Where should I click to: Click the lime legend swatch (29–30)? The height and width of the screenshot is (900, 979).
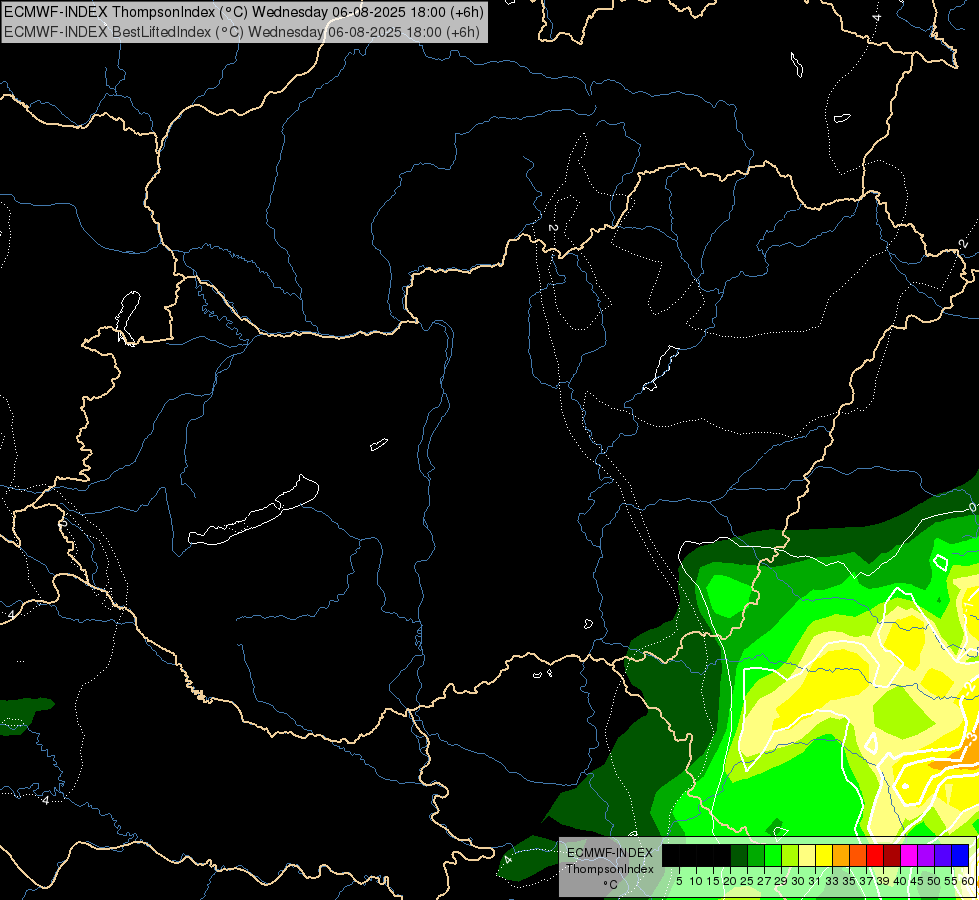pos(790,855)
